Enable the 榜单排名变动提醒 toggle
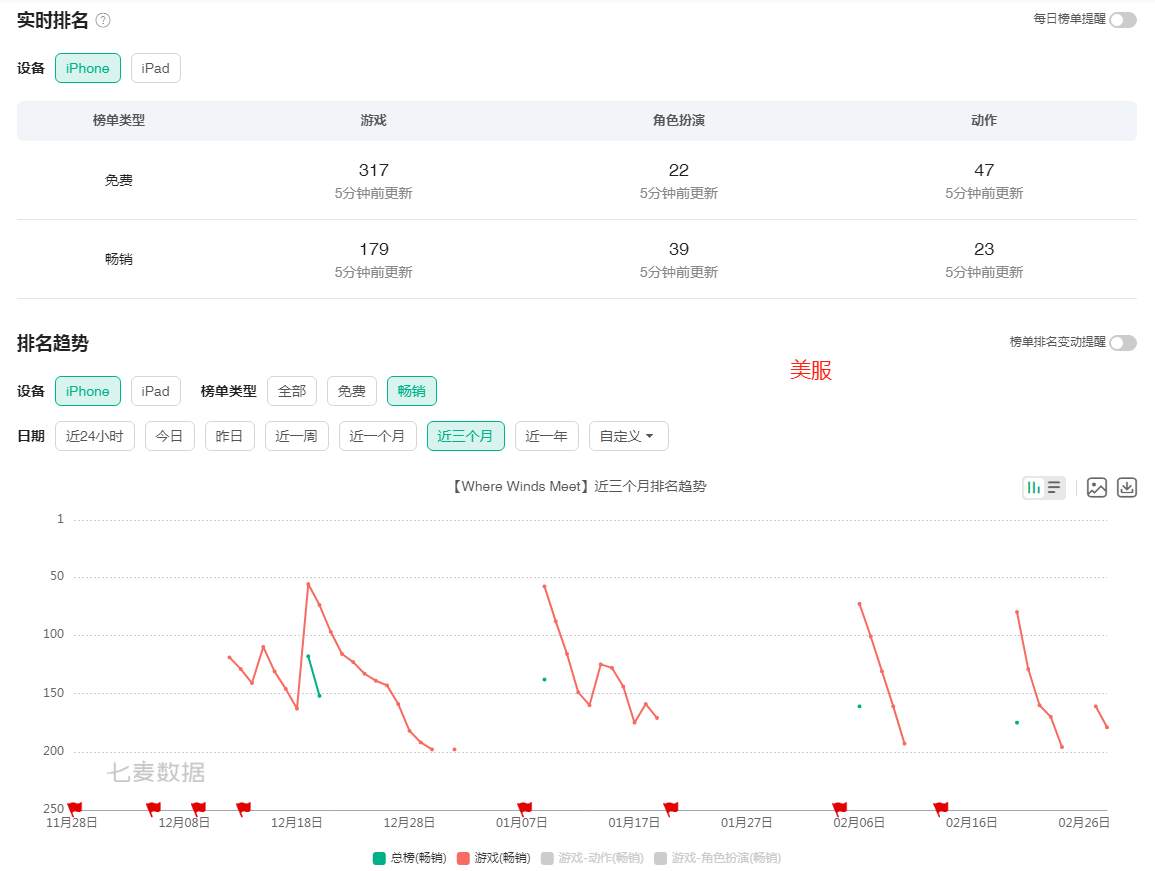 coord(1123,343)
